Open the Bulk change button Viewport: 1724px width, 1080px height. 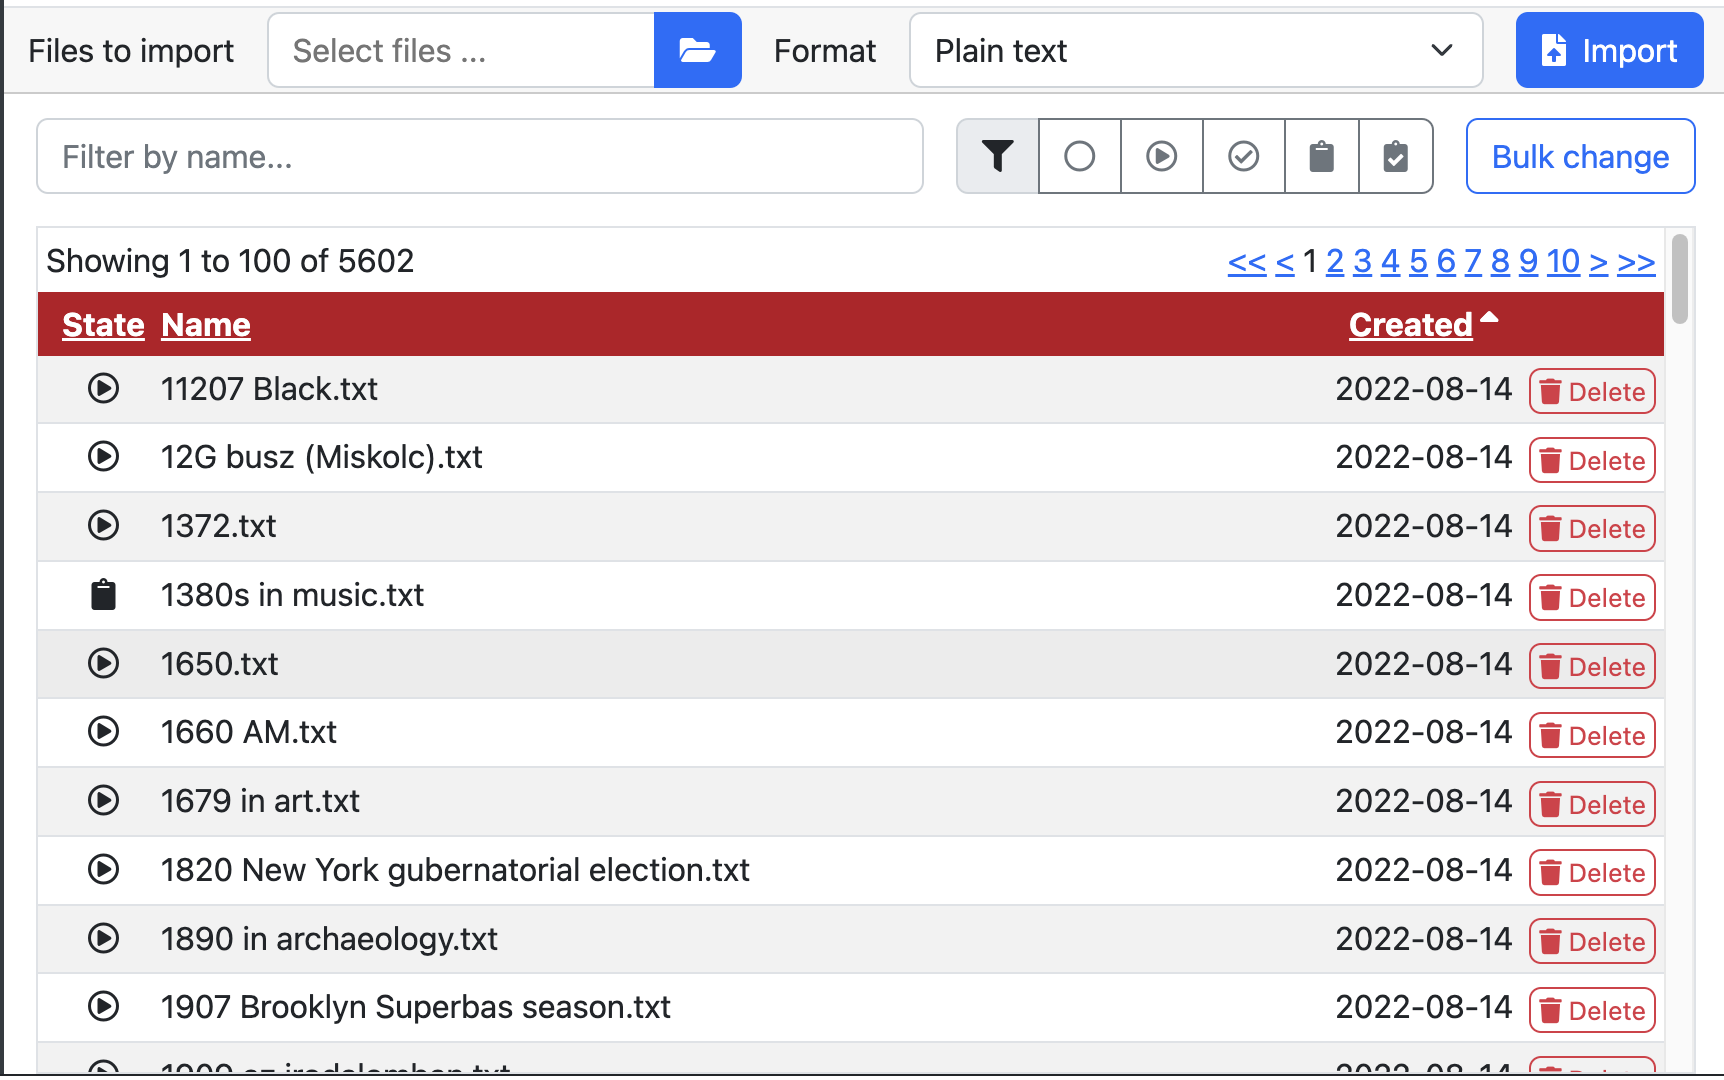point(1580,156)
